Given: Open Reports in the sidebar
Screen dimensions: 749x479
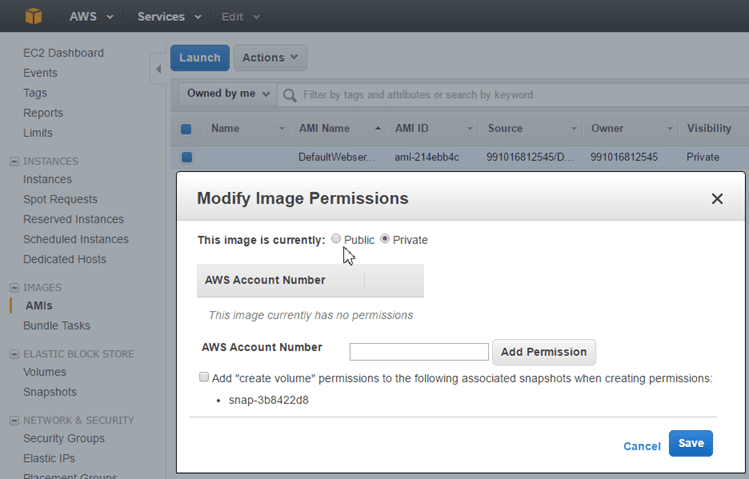Looking at the screenshot, I should [43, 113].
